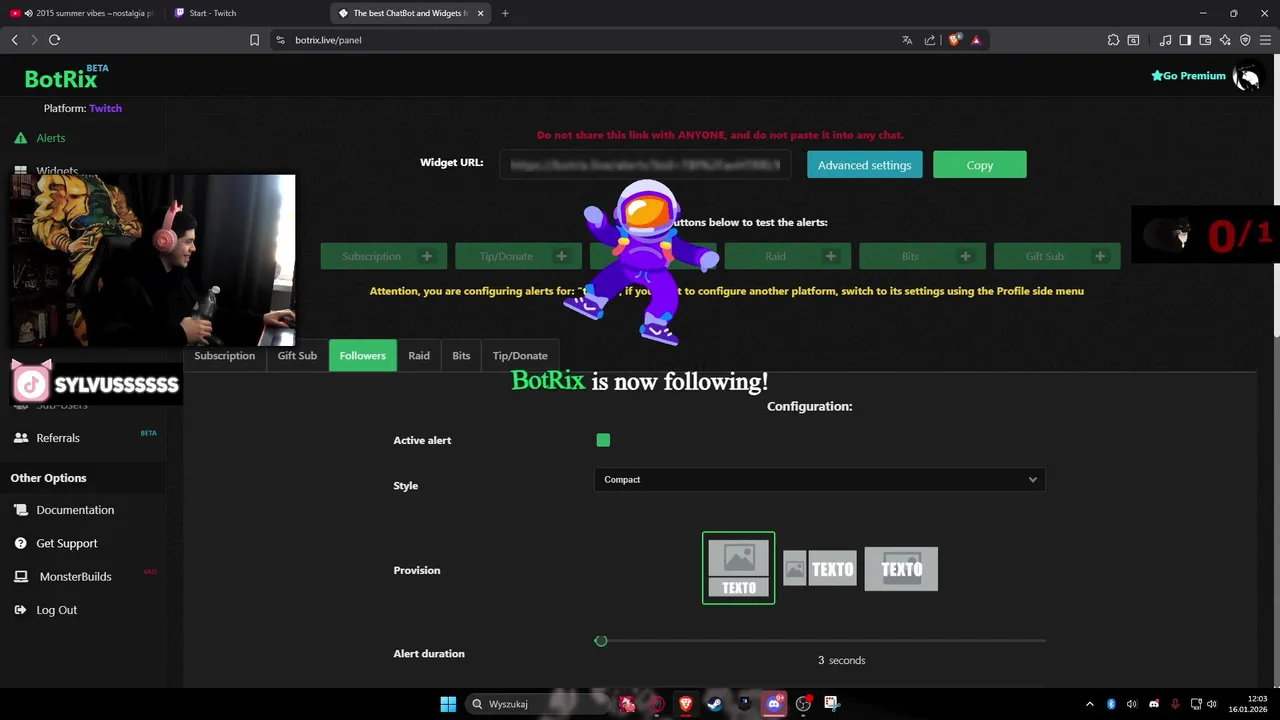Open the Brave Wallet icon

tap(1205, 40)
